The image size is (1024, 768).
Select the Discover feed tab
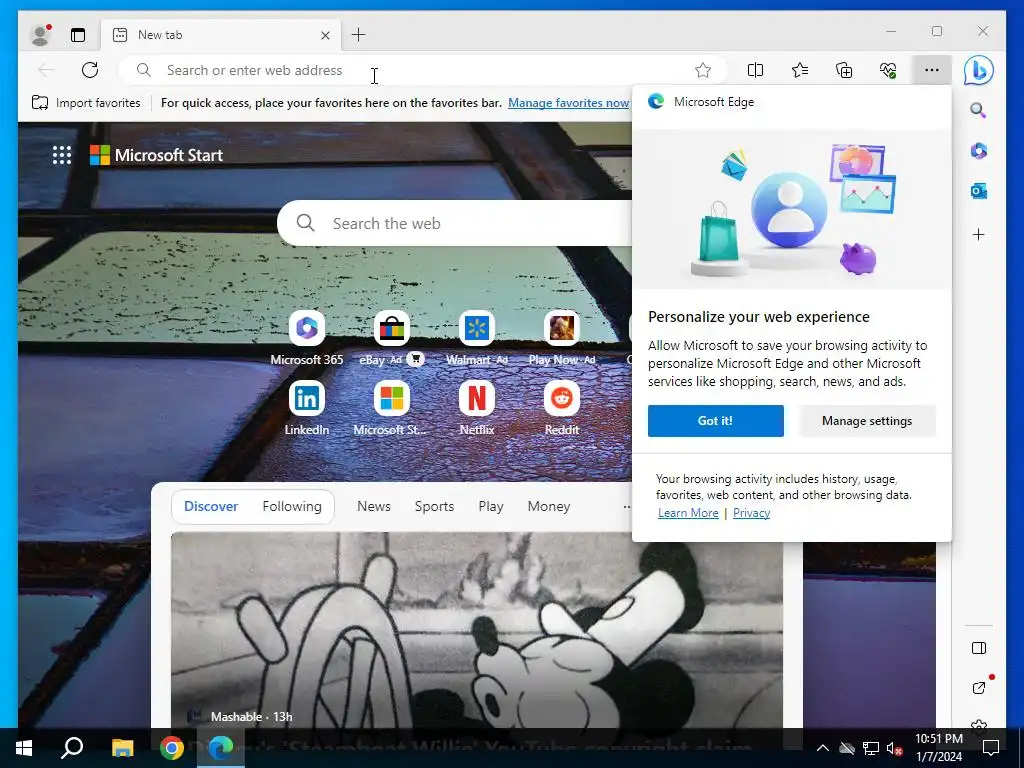coord(211,506)
